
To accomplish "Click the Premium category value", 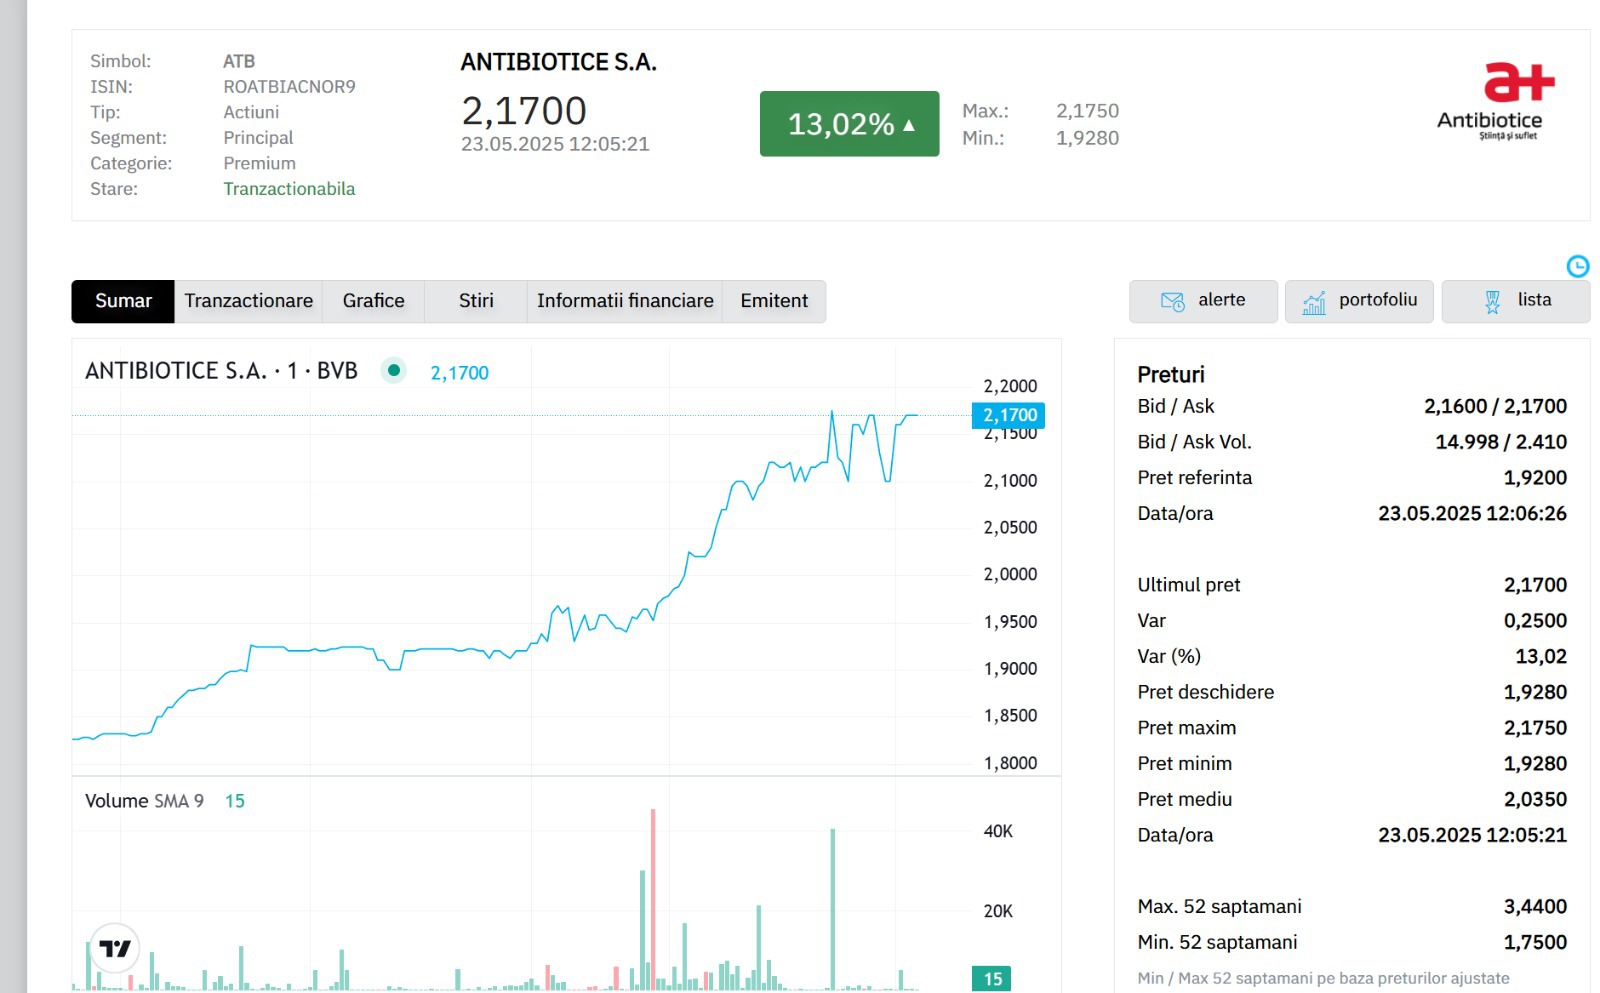I will 259,163.
